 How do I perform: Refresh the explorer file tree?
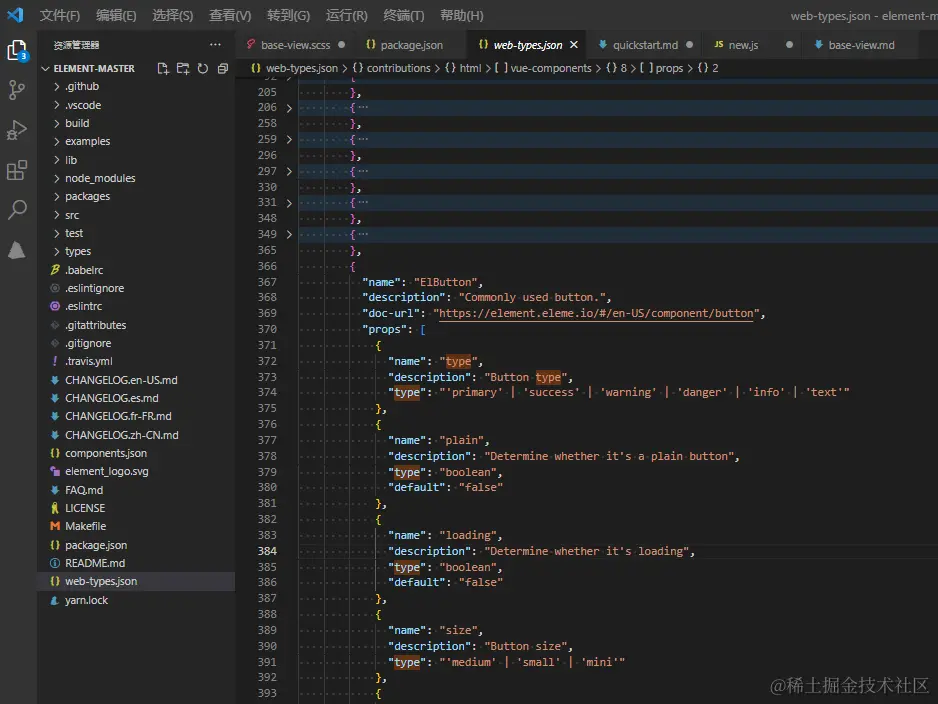(203, 69)
